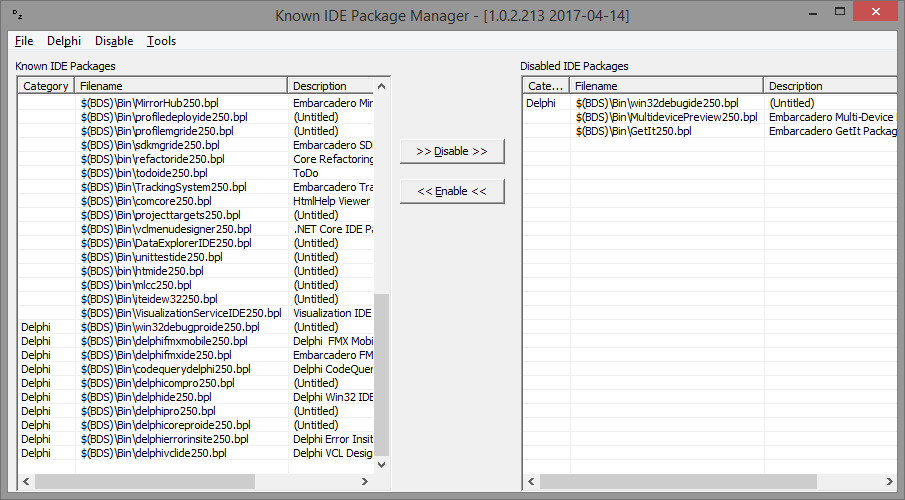Click the Disabled packages Filename column header
This screenshot has width=905, height=500.
(667, 86)
